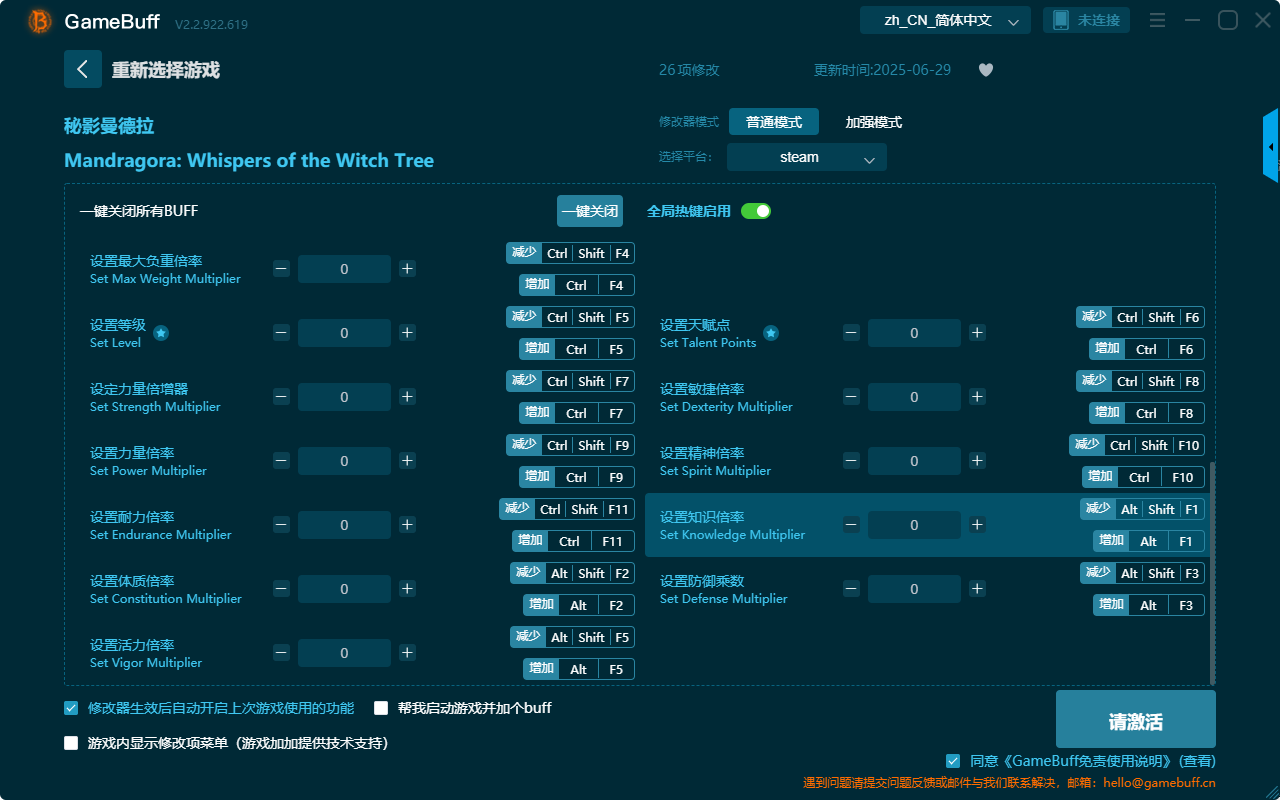This screenshot has height=800, width=1280.
Task: Click the Set Level value field
Action: (x=344, y=333)
